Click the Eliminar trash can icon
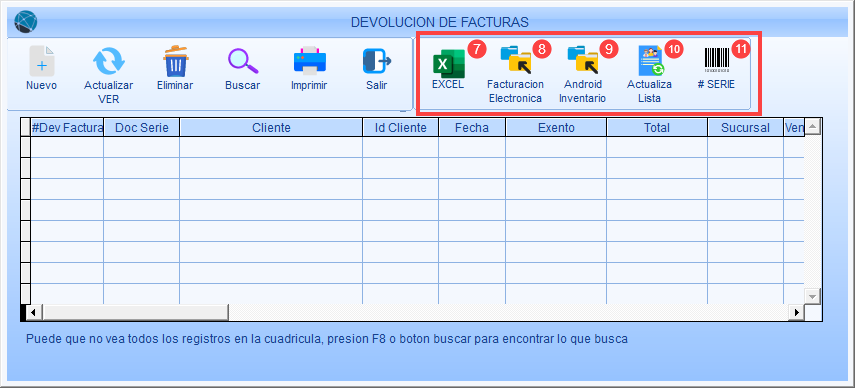Image resolution: width=855 pixels, height=388 pixels. [x=176, y=60]
